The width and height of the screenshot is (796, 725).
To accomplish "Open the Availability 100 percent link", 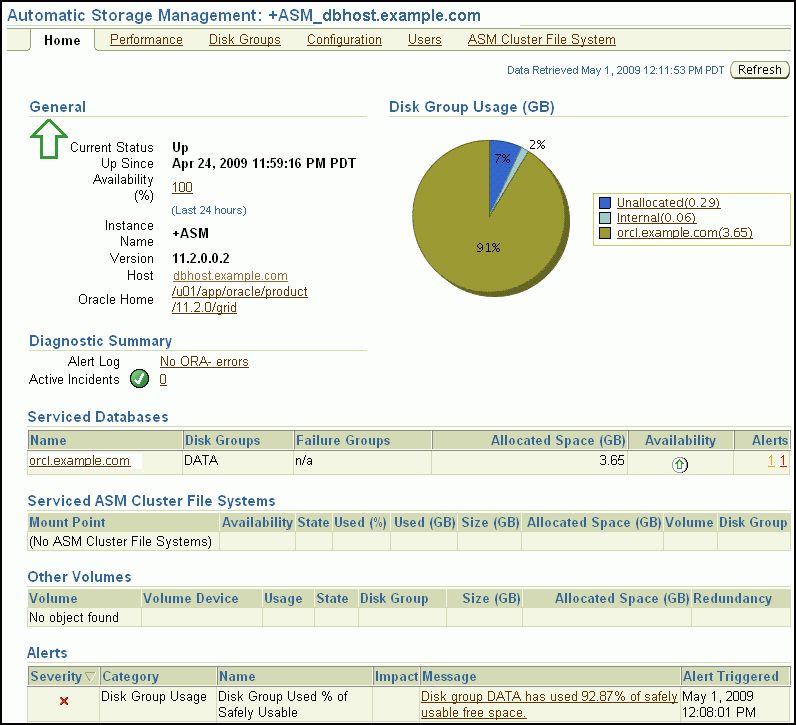I will point(182,187).
